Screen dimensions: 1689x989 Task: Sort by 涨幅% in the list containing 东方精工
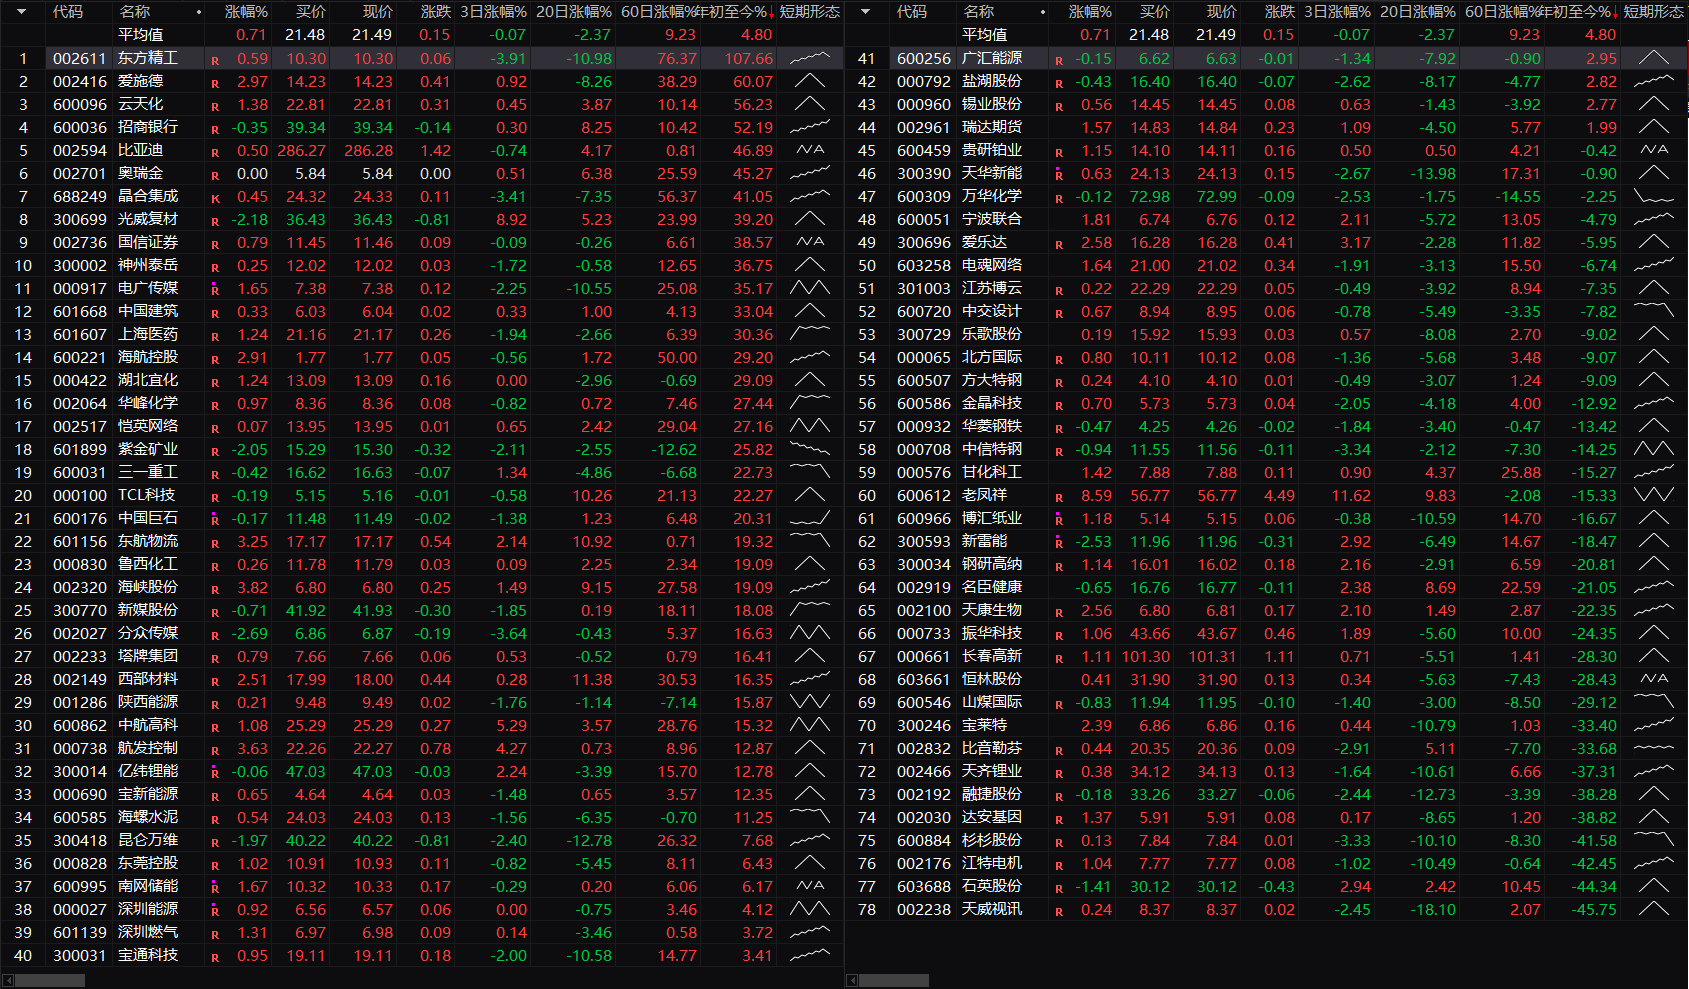246,12
